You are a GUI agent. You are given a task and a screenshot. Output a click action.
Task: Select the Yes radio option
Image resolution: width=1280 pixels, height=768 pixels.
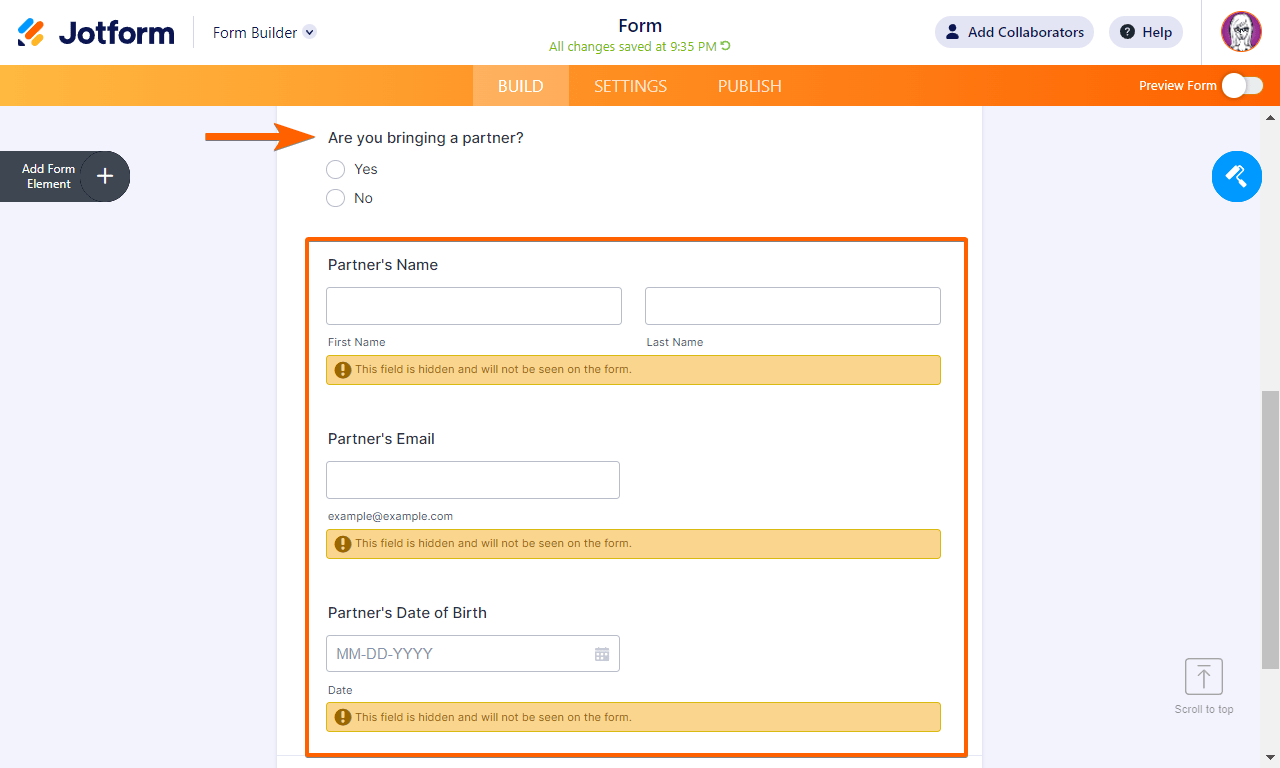(x=336, y=169)
